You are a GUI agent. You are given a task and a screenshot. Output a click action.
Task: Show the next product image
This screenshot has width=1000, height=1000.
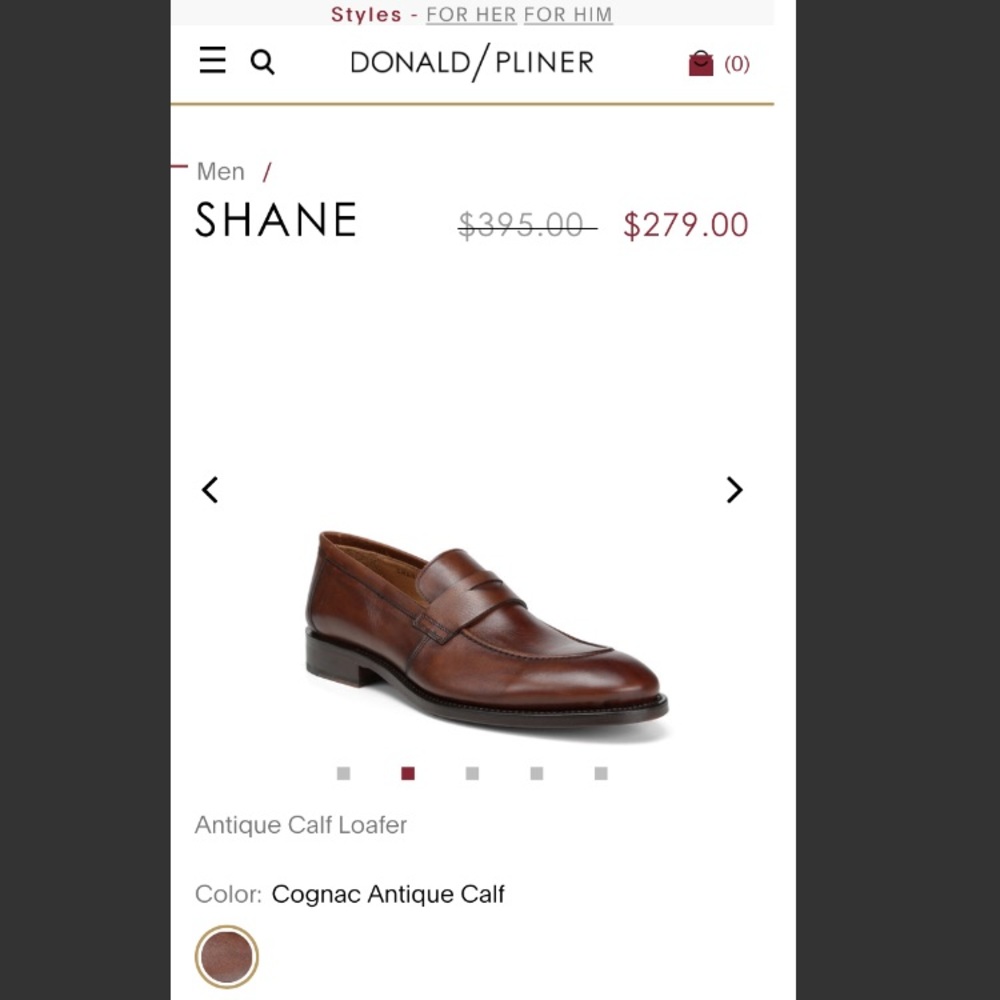[735, 490]
